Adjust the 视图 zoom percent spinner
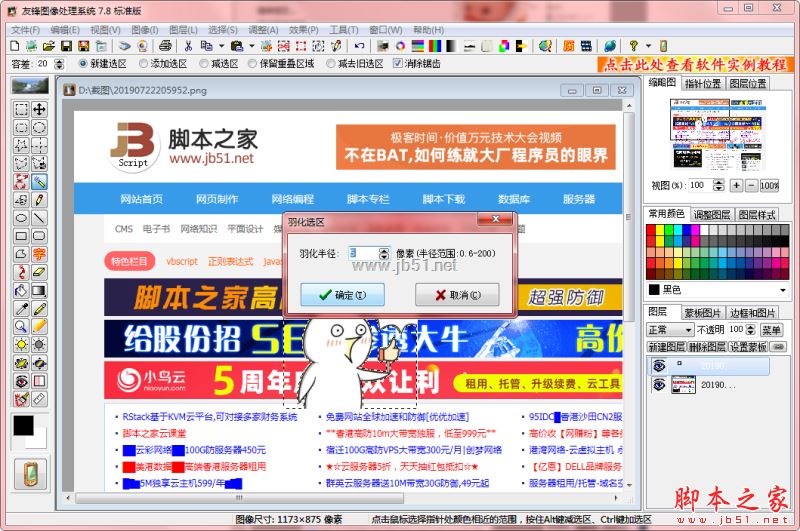800x531 pixels. tap(718, 186)
